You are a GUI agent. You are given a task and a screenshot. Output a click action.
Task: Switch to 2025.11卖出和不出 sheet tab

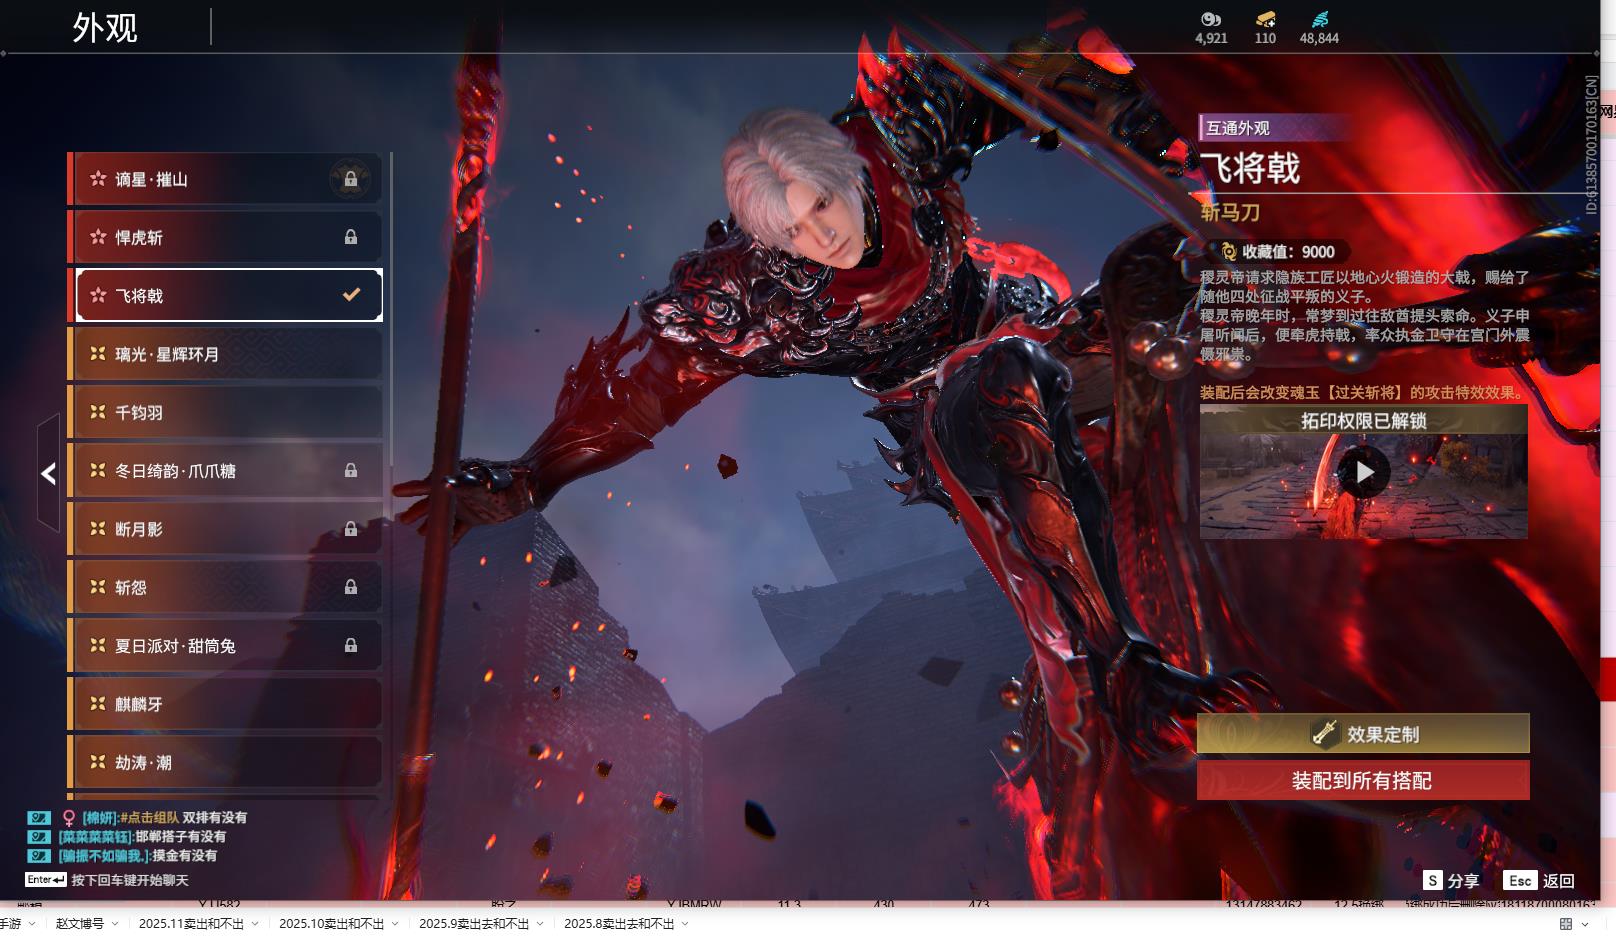tap(191, 923)
